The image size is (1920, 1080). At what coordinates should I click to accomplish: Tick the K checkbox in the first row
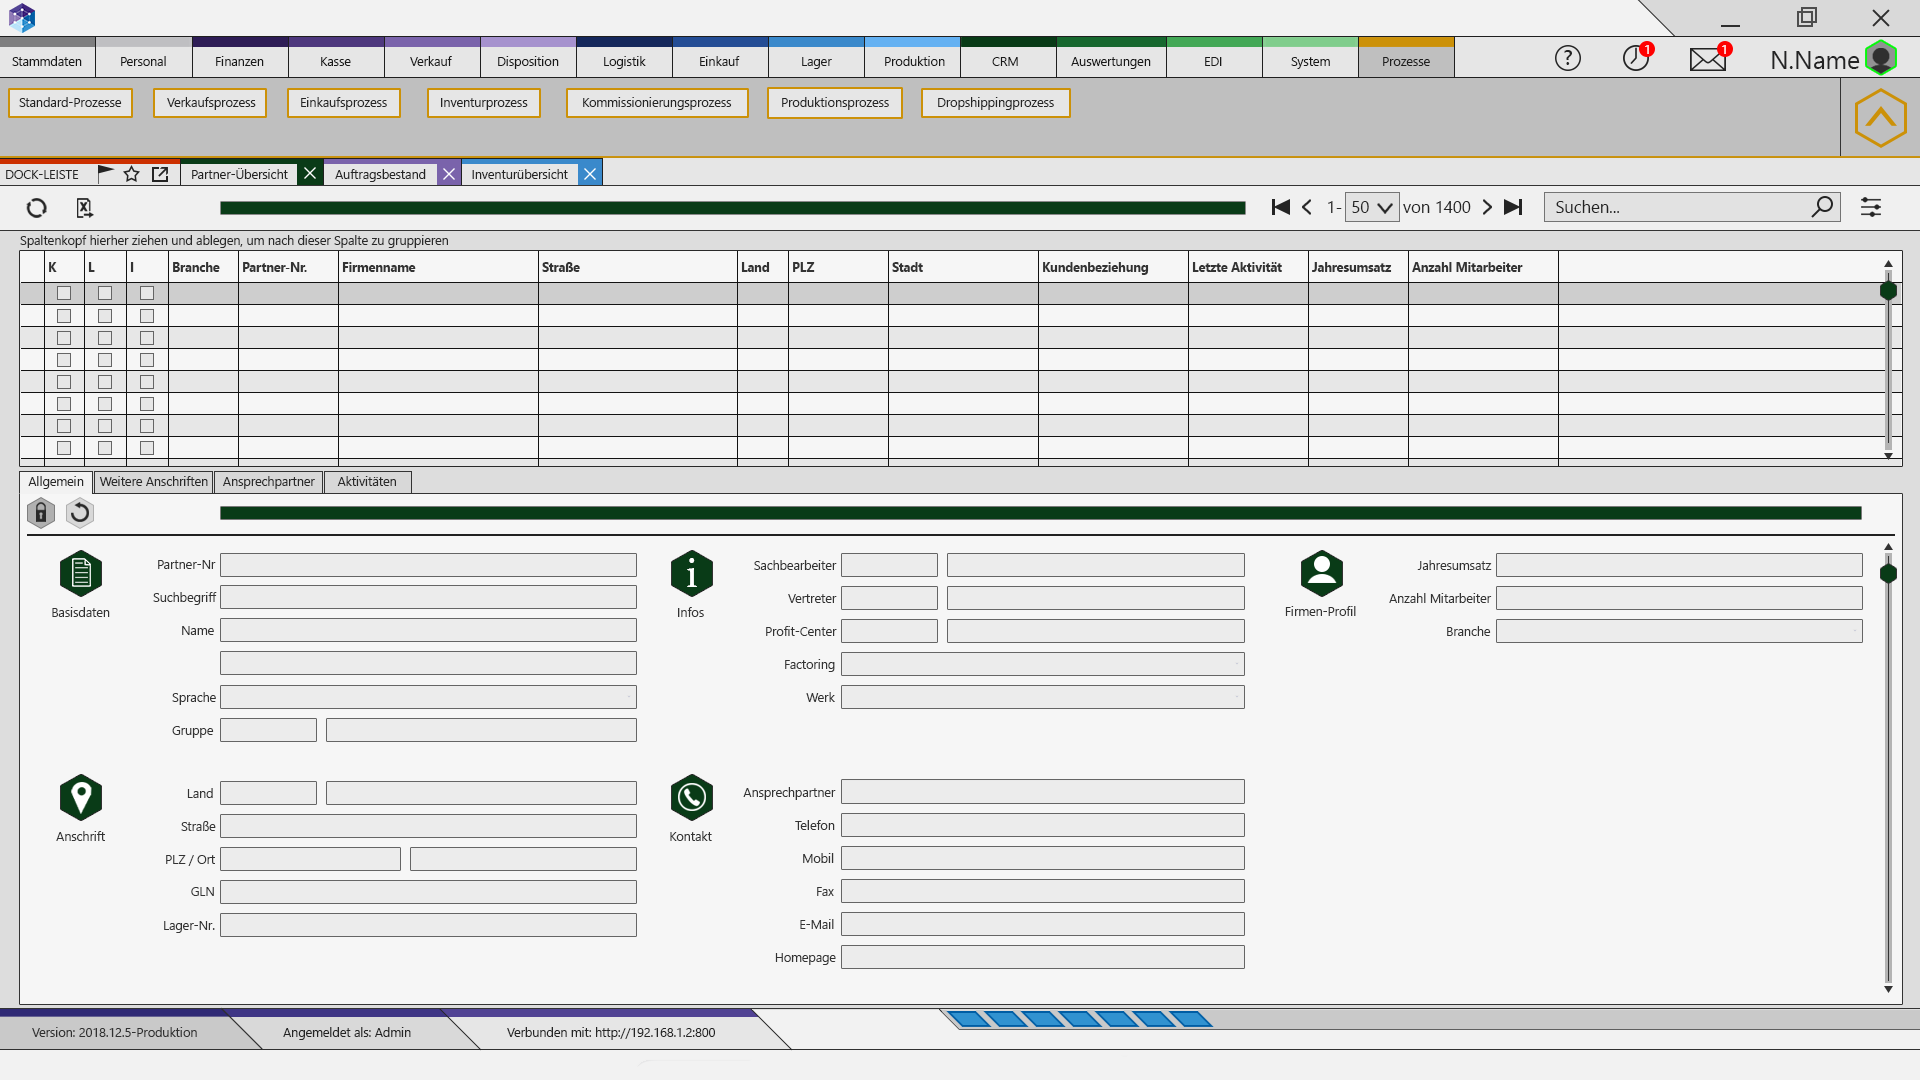[x=64, y=293]
